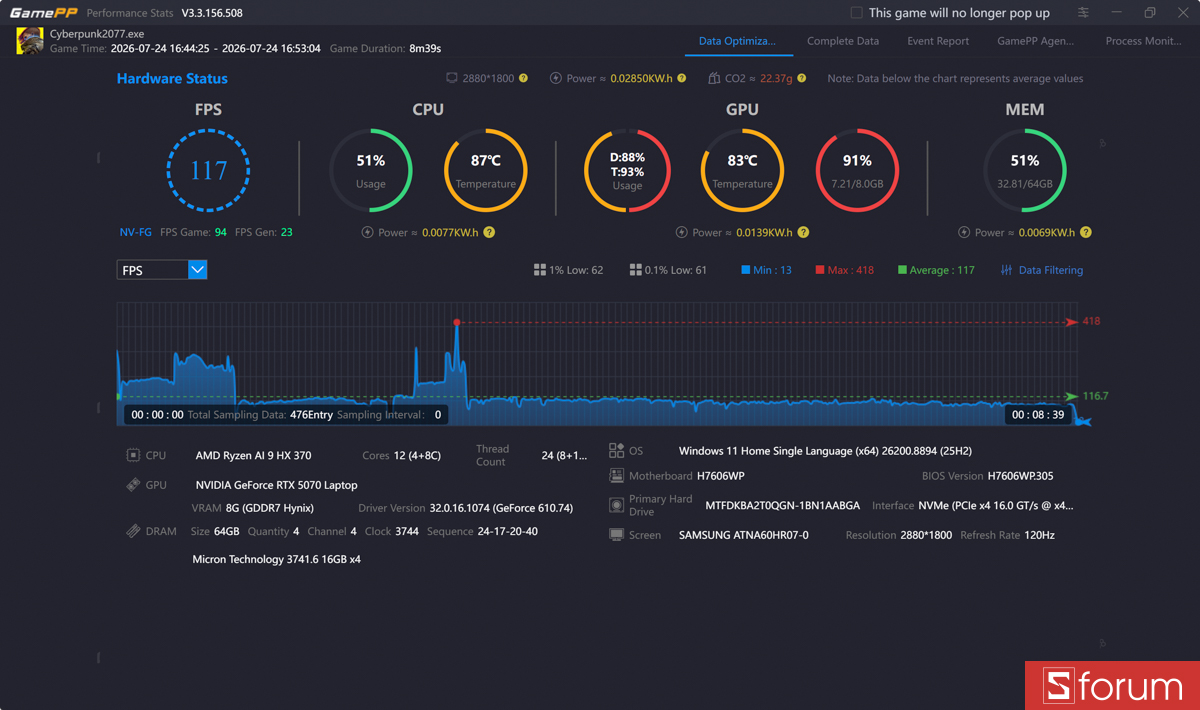Open the Complete Data tab
Image resolution: width=1200 pixels, height=710 pixels.
tap(843, 41)
